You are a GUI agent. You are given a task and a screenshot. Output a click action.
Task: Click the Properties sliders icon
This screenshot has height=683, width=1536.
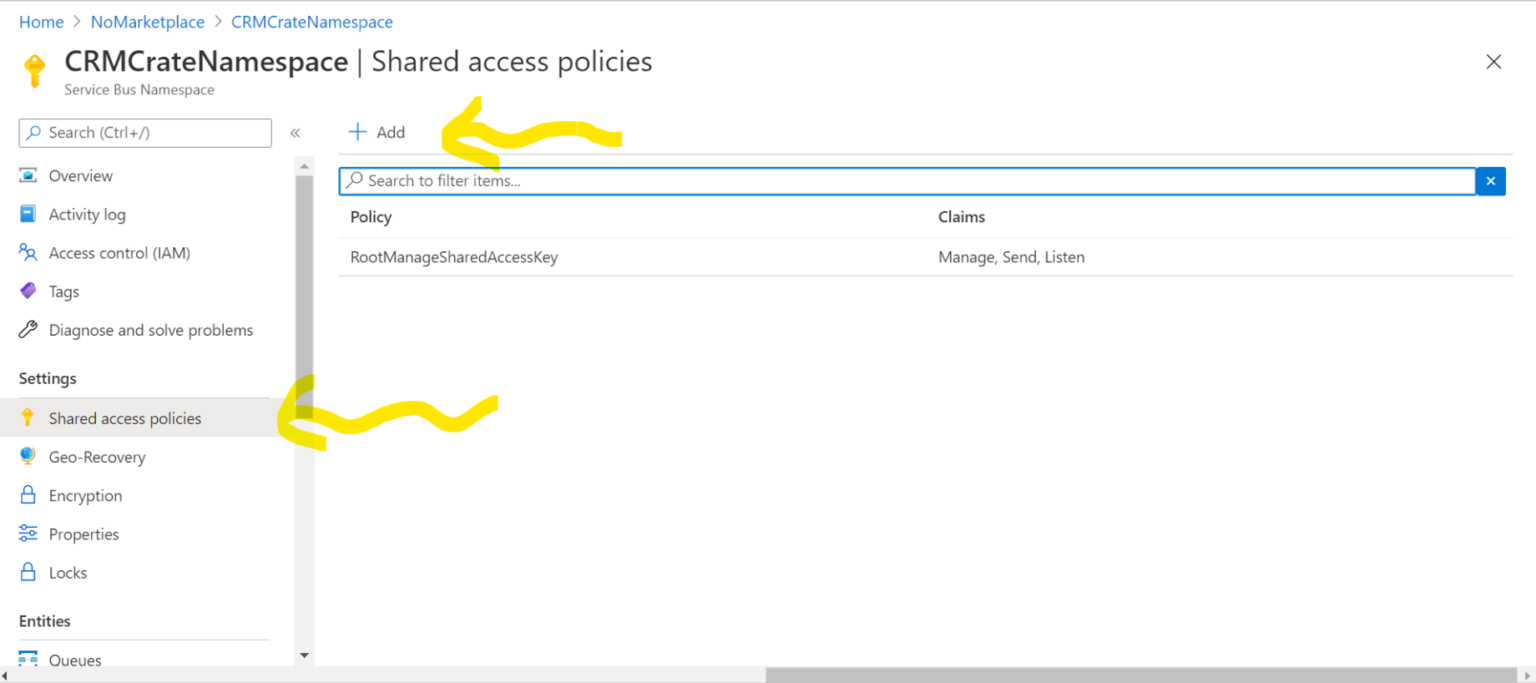(x=30, y=533)
